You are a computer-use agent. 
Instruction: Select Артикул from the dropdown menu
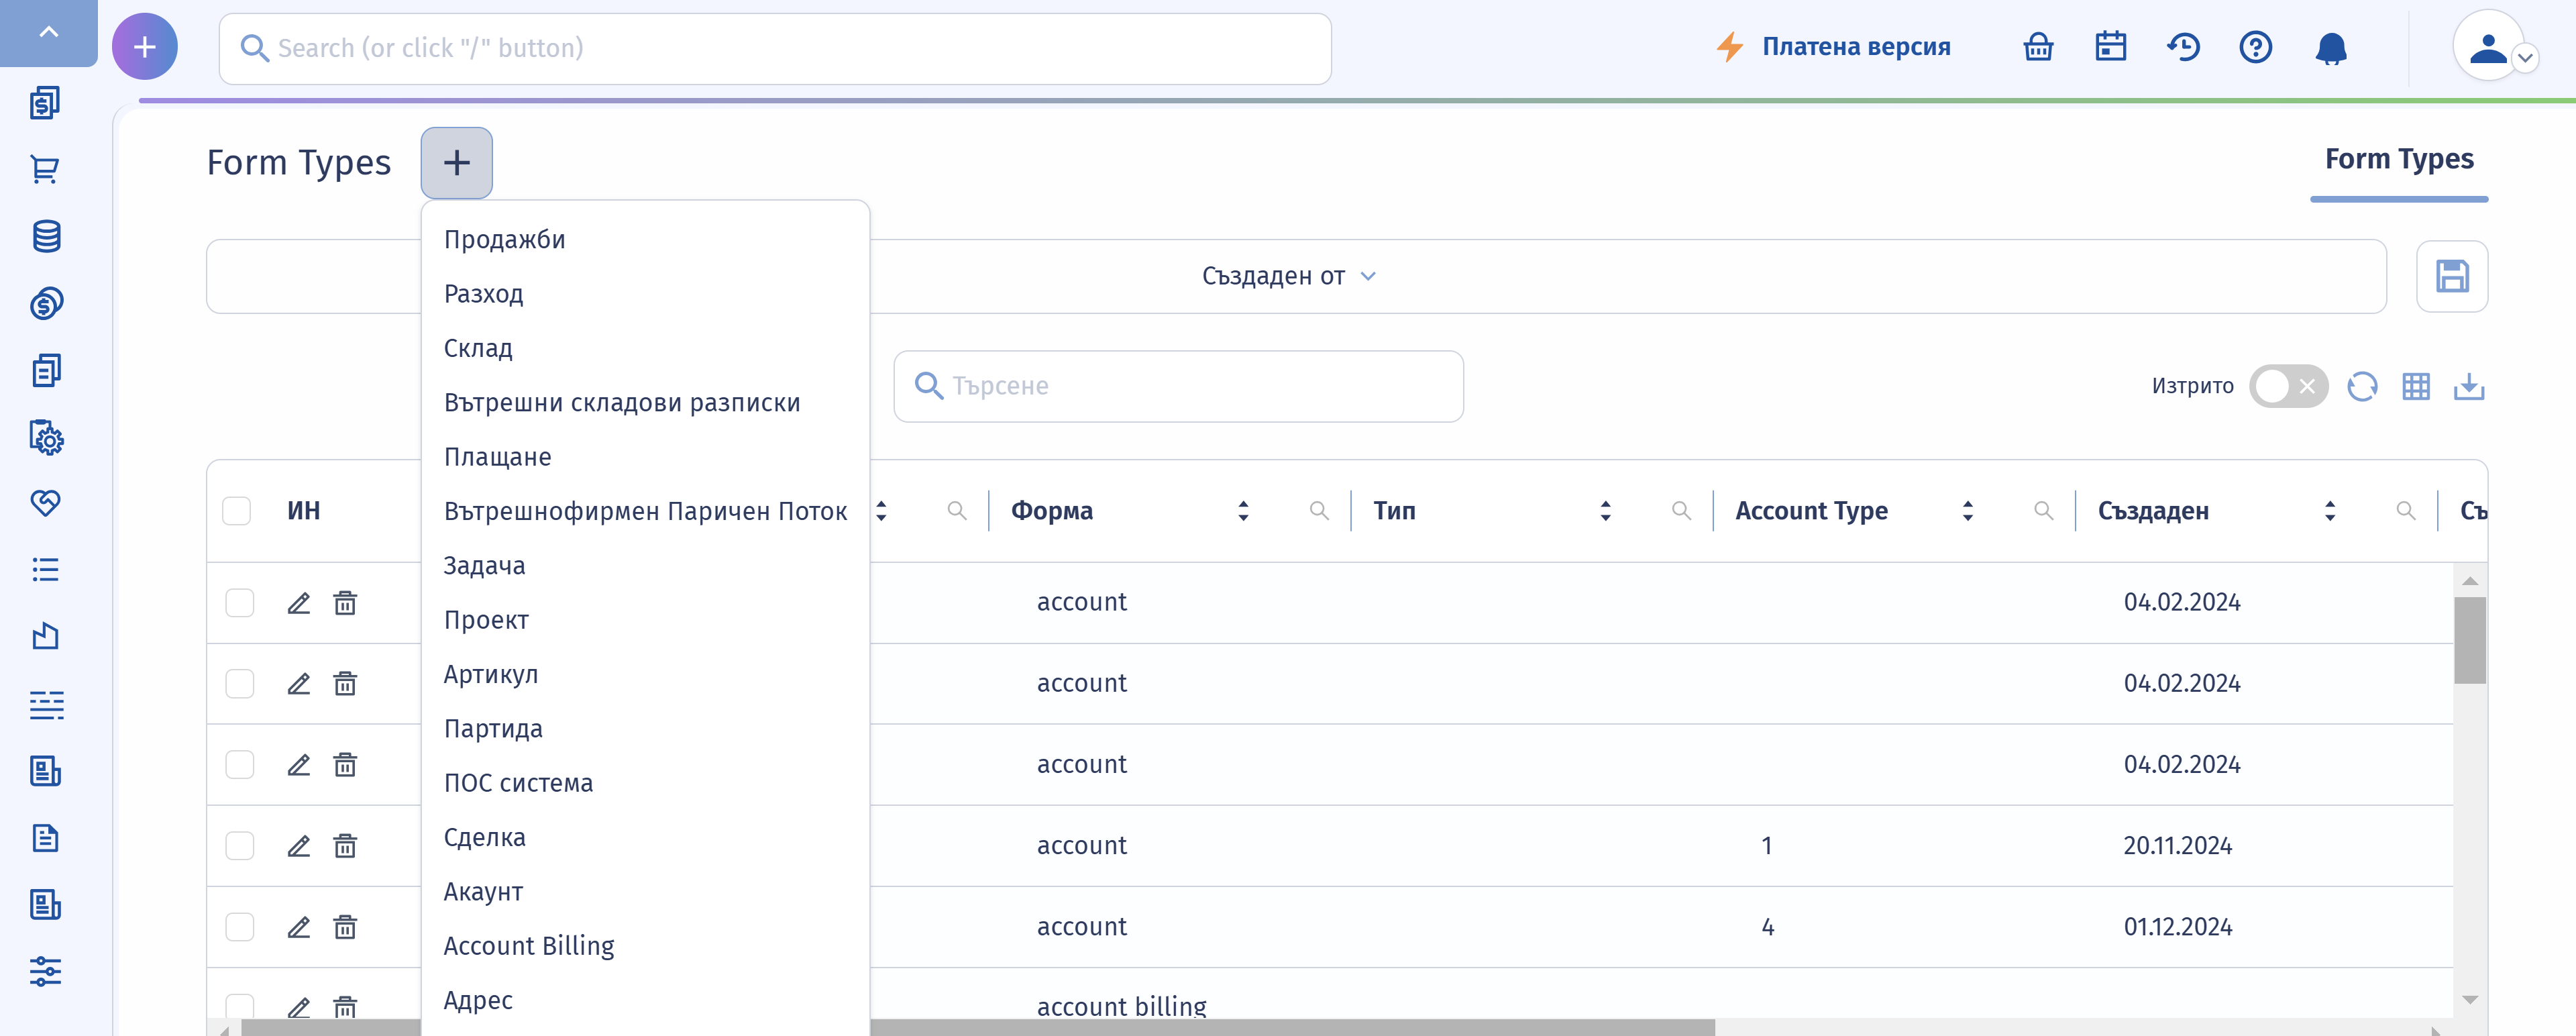pos(646,674)
